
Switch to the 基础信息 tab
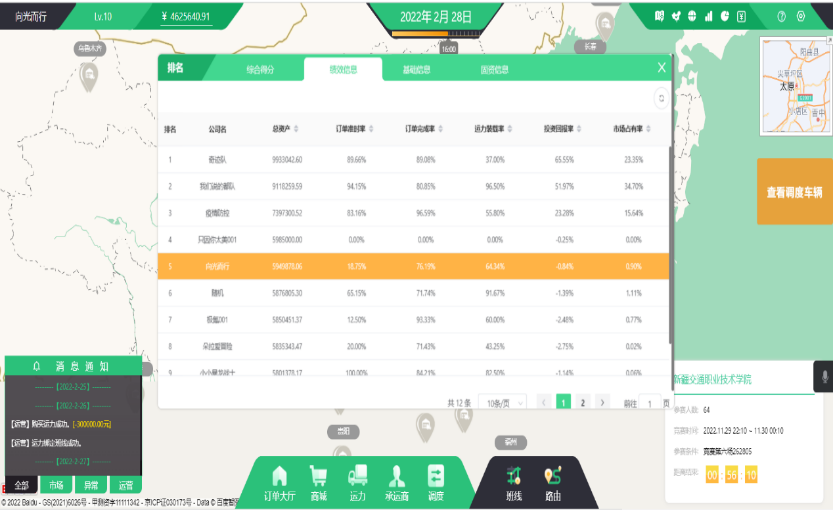417,70
